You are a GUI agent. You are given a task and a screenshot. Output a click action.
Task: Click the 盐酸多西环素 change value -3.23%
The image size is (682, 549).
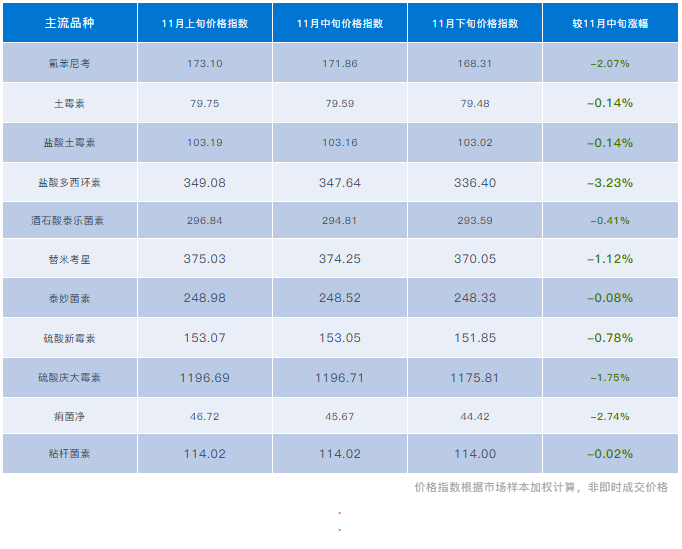pos(610,183)
